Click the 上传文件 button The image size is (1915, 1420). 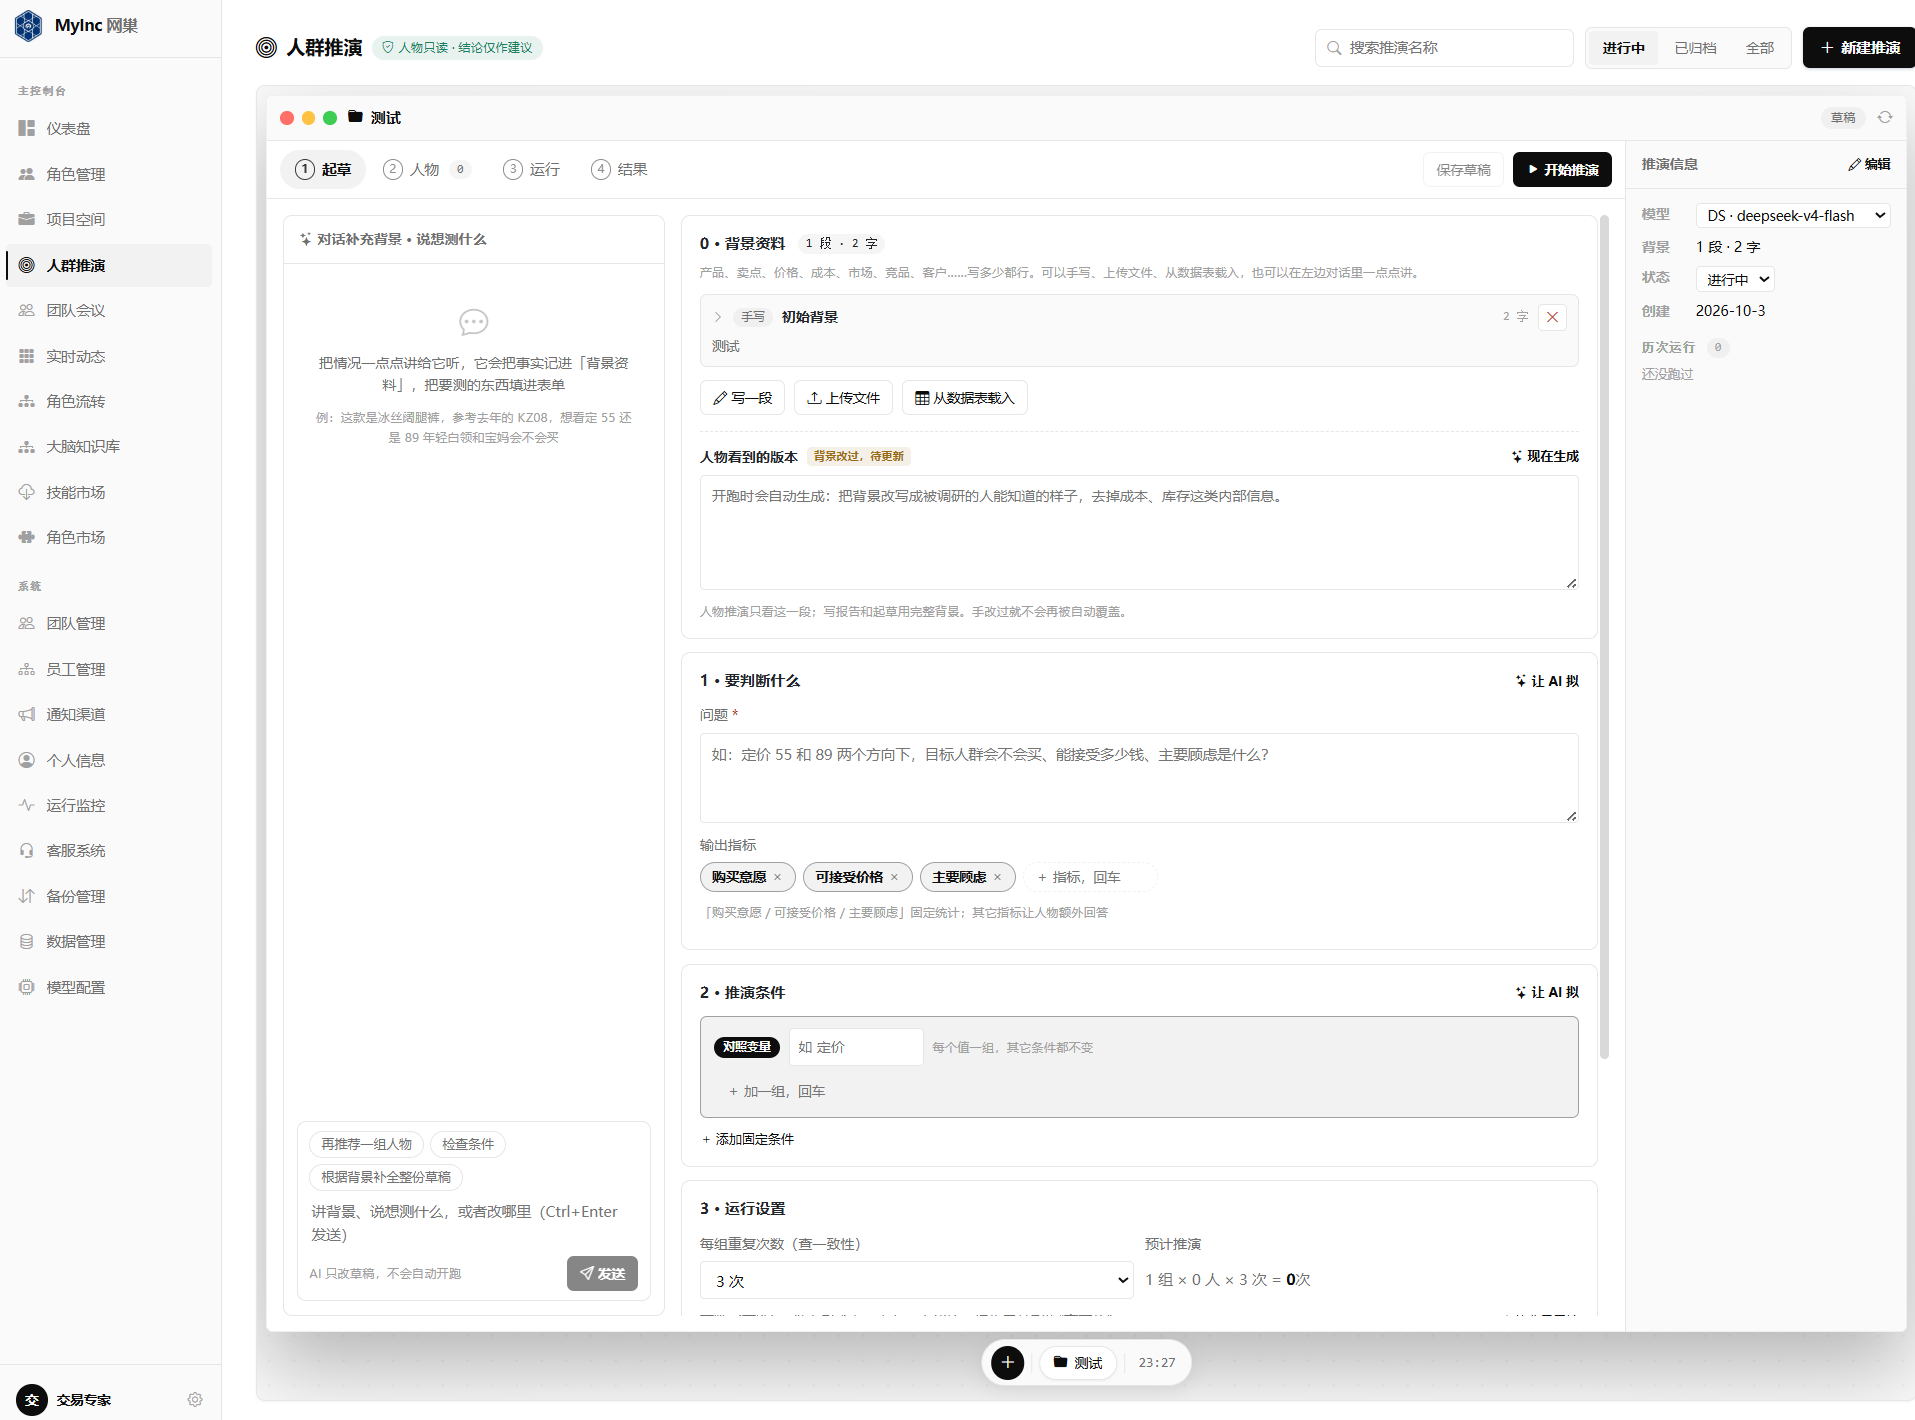(x=843, y=398)
